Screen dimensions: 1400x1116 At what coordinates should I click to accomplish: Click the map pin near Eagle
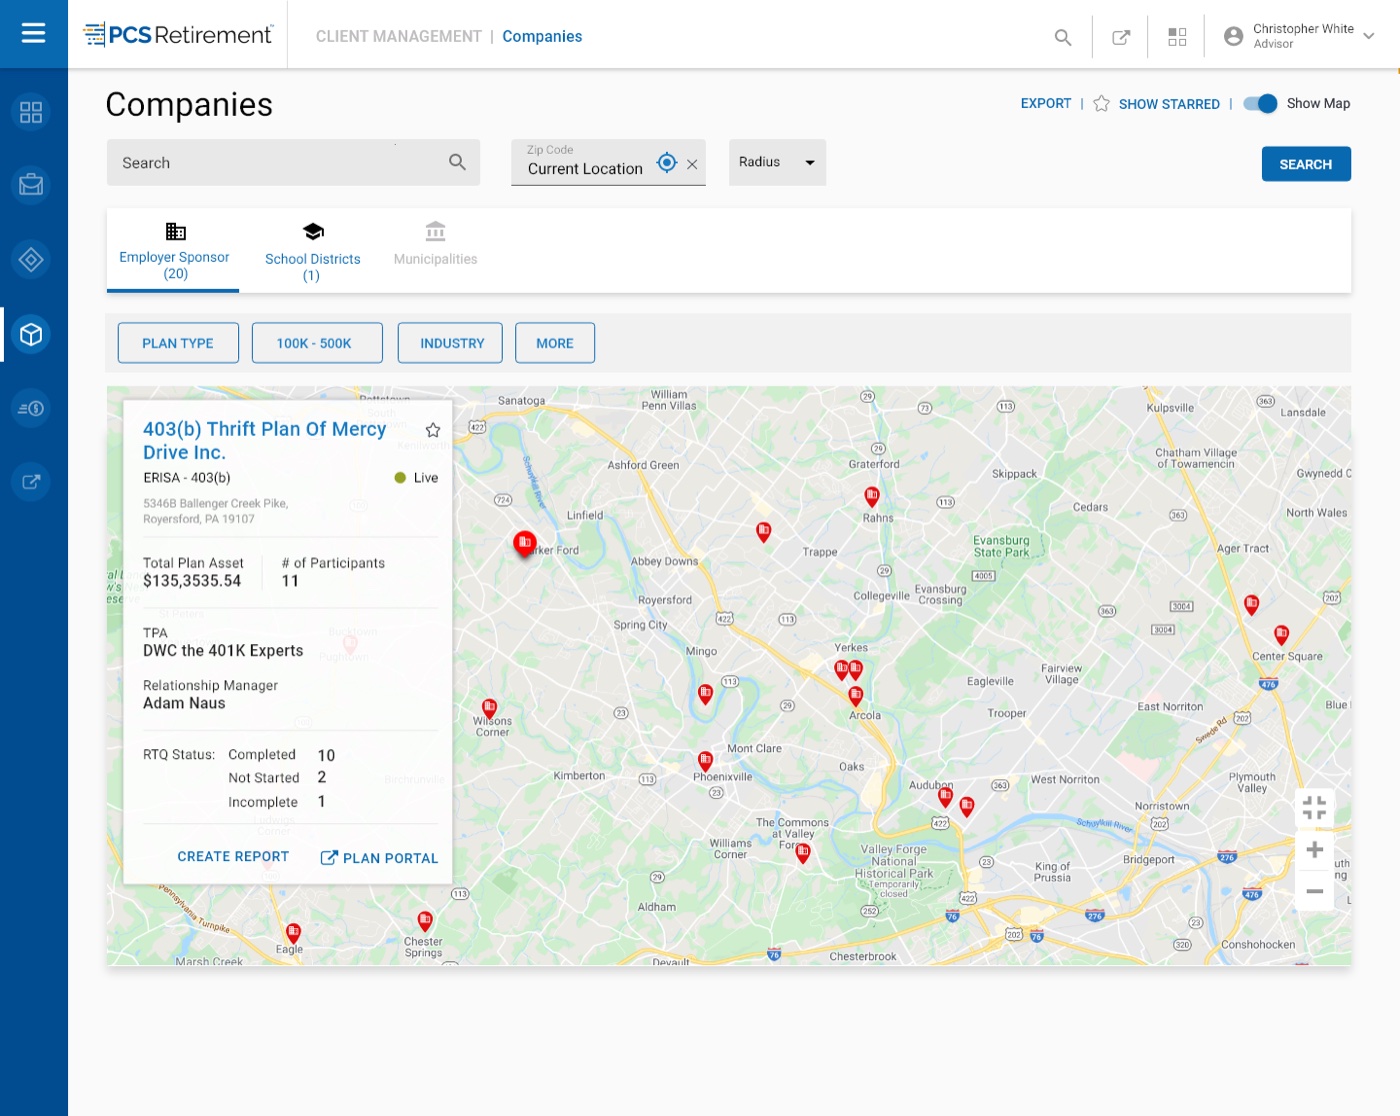click(x=293, y=934)
